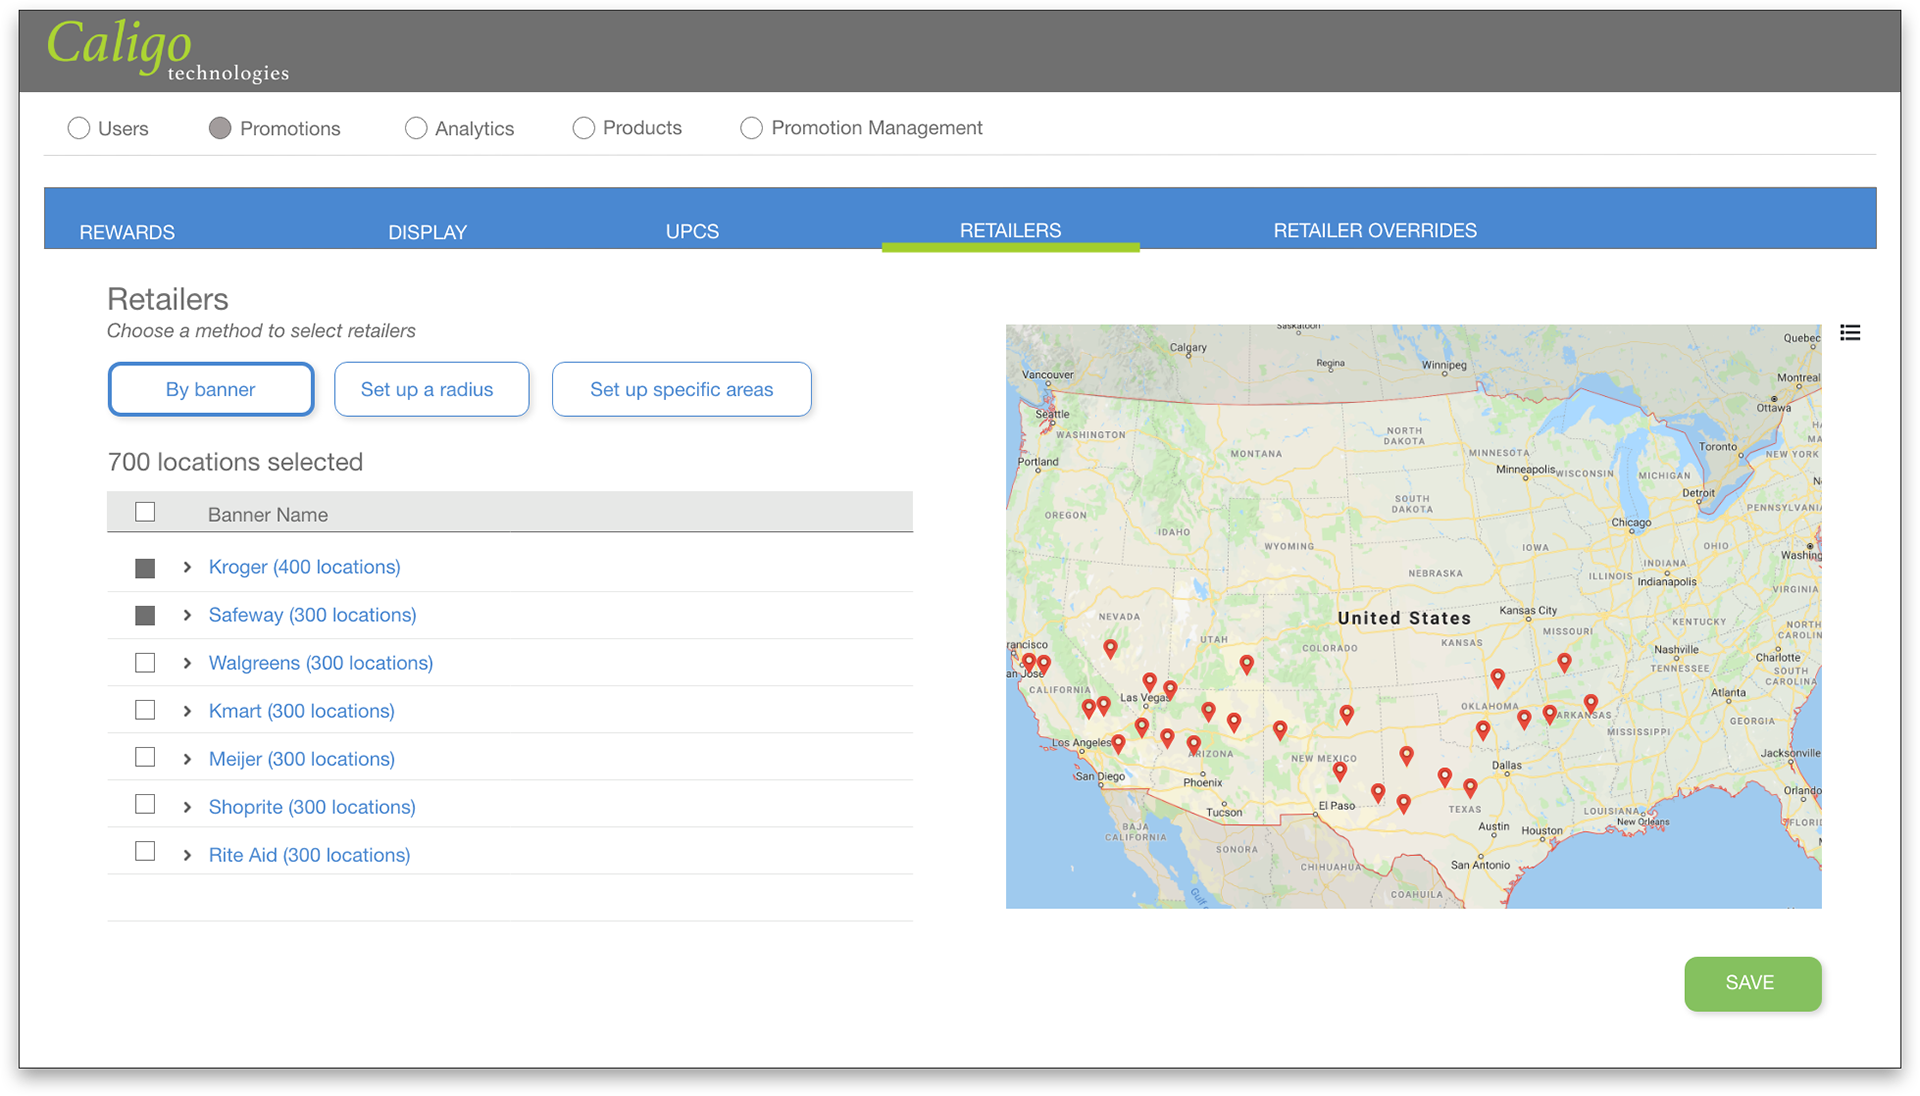Check the Shoprite banner checkbox
This screenshot has height=1096, width=1920.
(145, 804)
